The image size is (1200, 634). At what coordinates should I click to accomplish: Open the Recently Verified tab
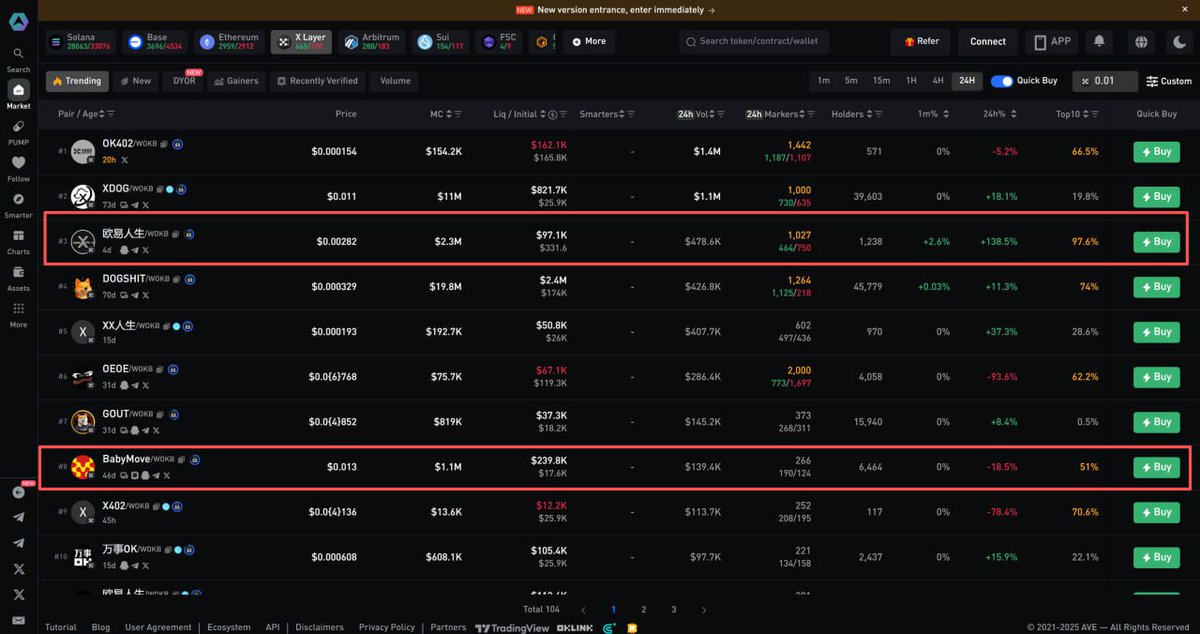pyautogui.click(x=317, y=81)
